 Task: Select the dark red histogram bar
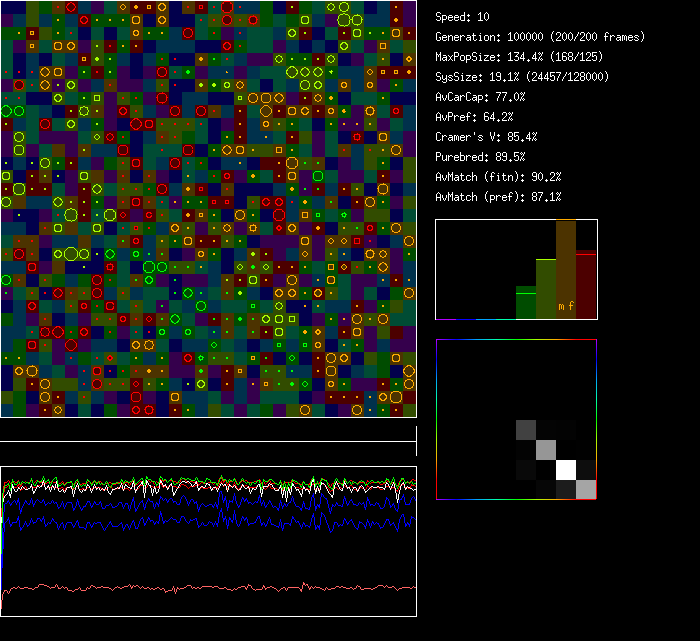click(586, 285)
